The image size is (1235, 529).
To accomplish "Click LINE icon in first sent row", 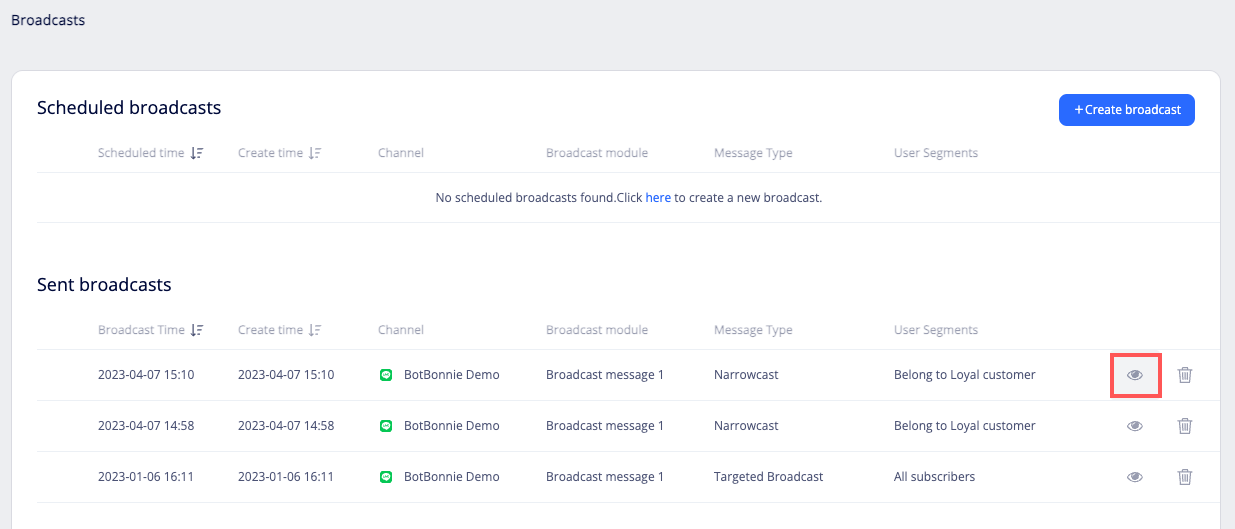I will (x=386, y=375).
